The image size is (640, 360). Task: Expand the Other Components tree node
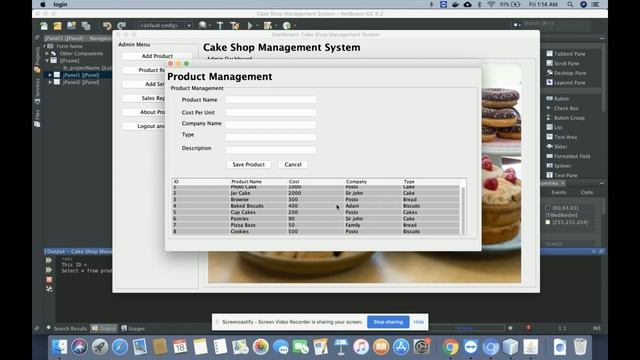click(x=47, y=53)
